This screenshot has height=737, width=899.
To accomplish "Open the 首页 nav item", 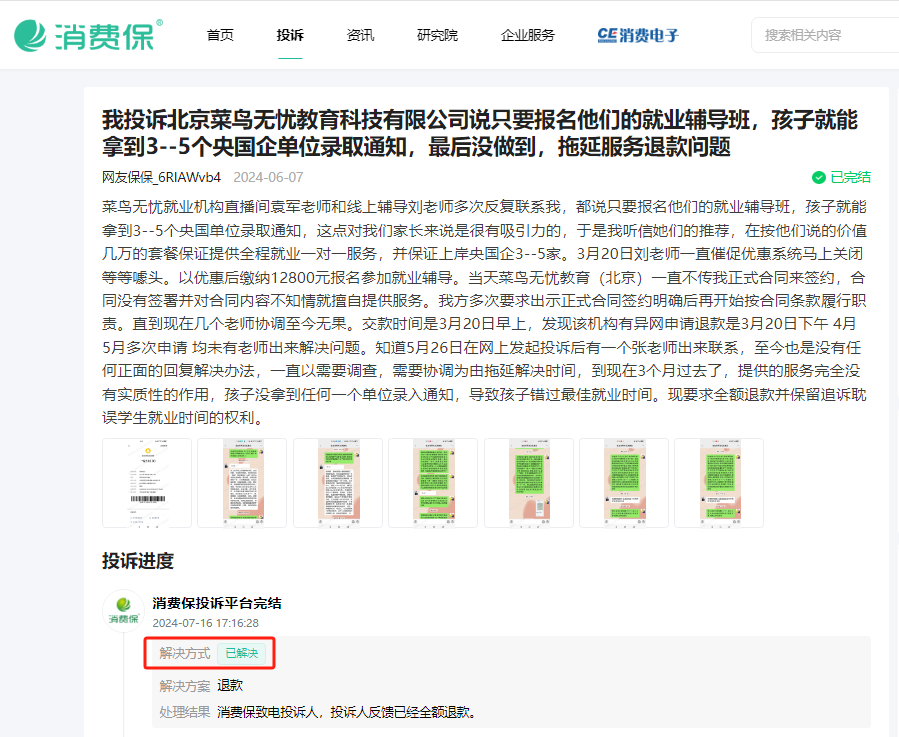I will [x=220, y=35].
